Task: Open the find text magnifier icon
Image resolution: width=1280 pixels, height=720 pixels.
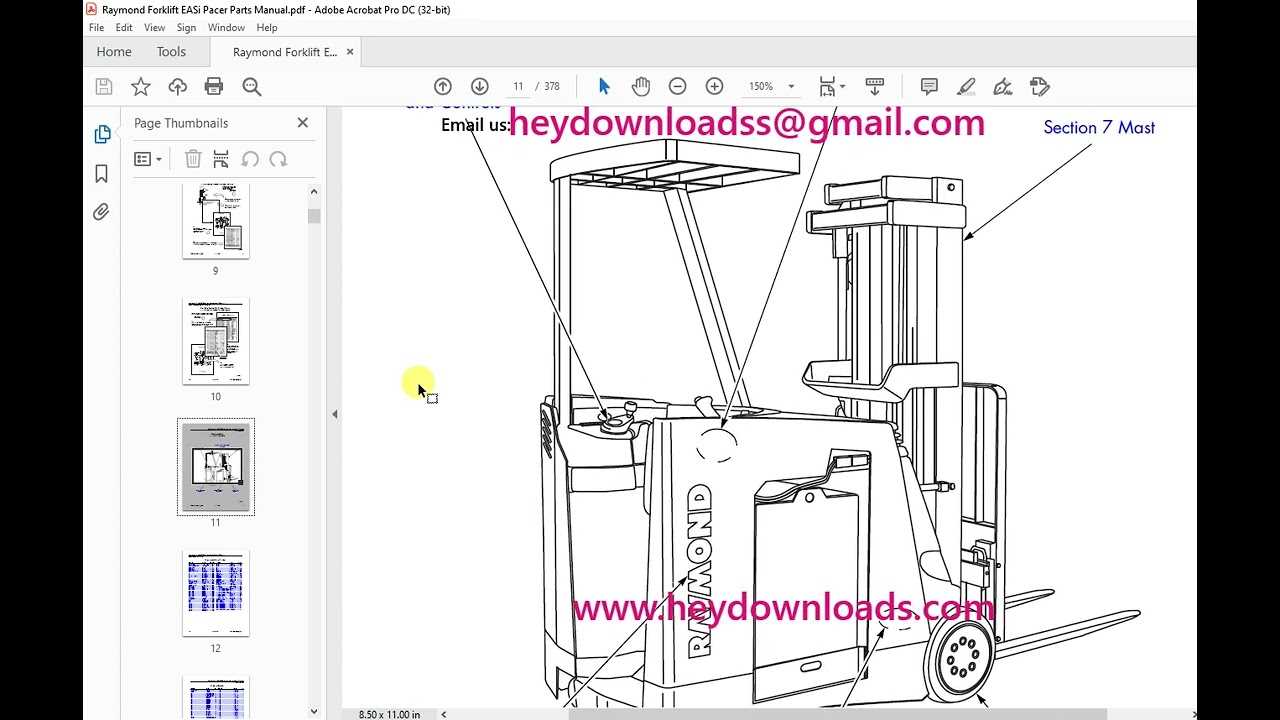Action: pyautogui.click(x=252, y=87)
